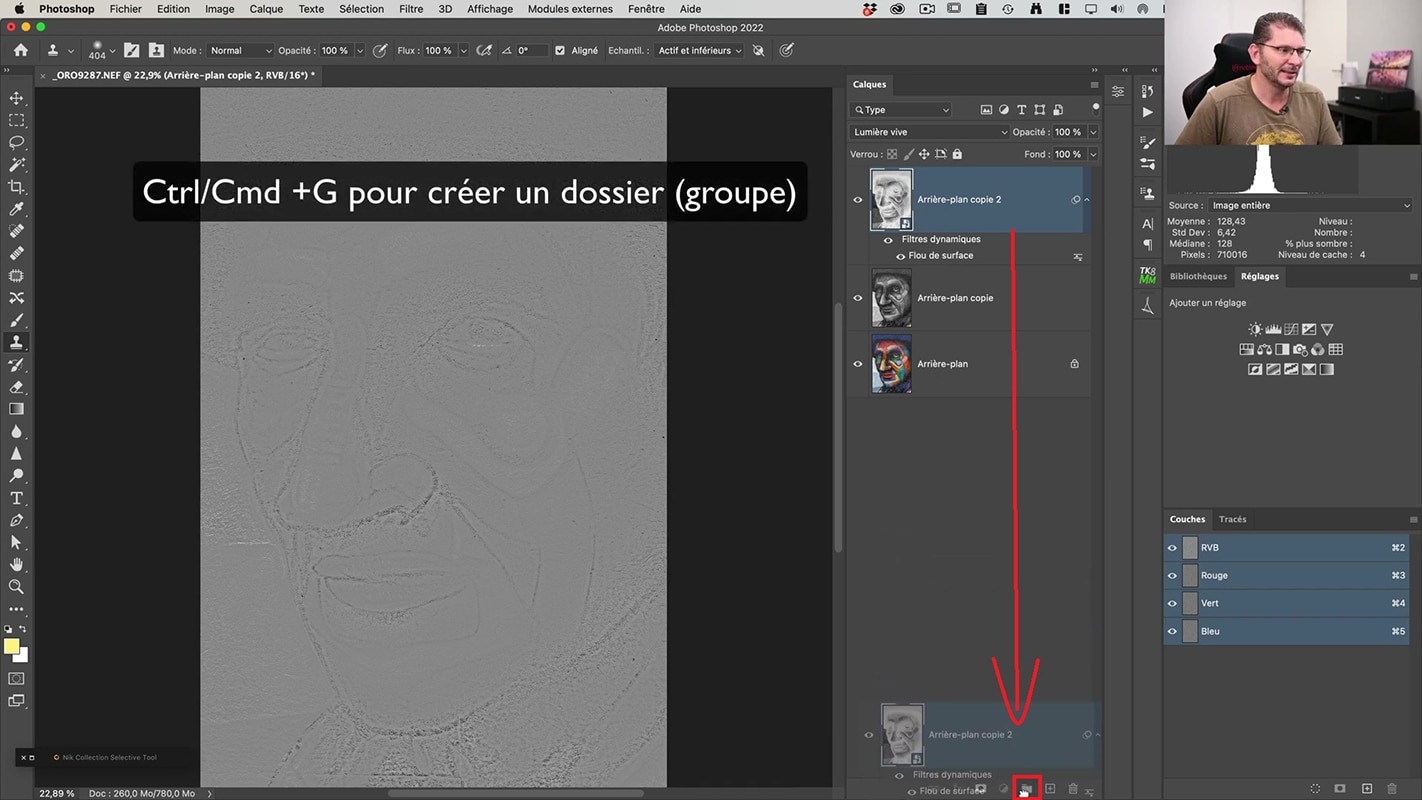Select the Crop tool
Image resolution: width=1422 pixels, height=800 pixels.
click(x=16, y=187)
